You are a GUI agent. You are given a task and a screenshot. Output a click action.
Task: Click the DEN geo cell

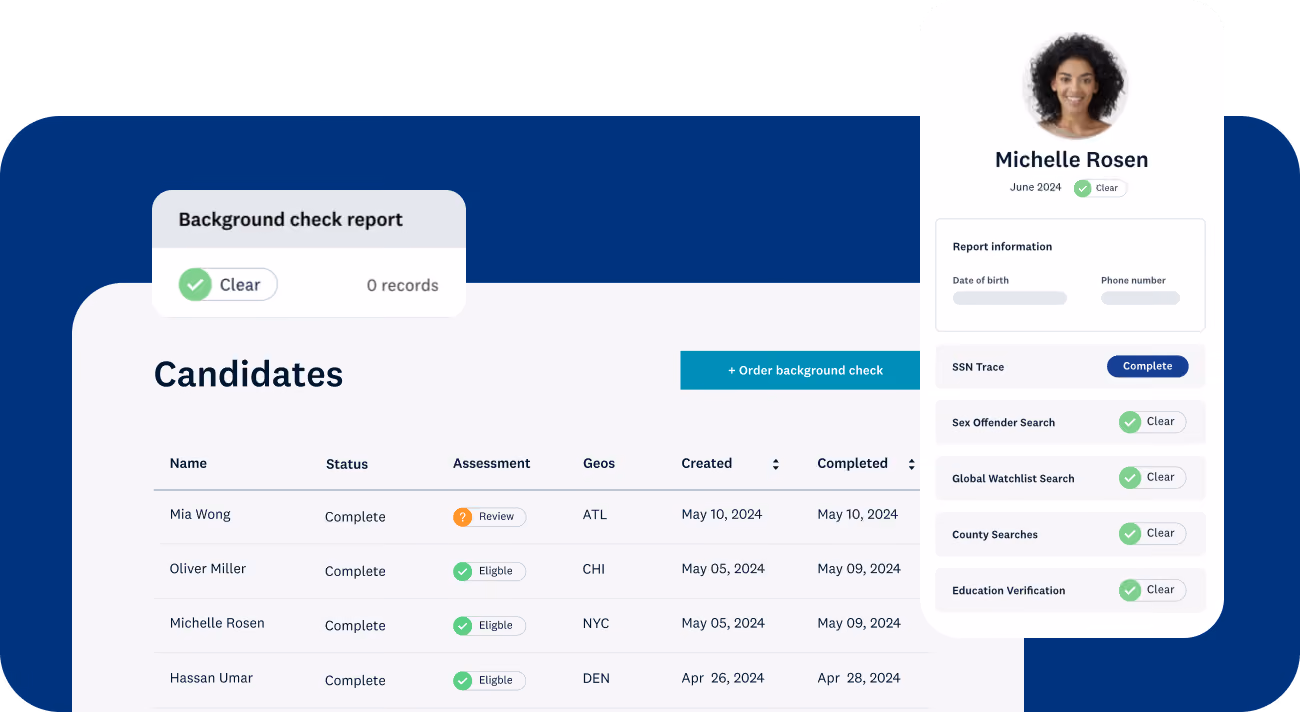pos(596,678)
